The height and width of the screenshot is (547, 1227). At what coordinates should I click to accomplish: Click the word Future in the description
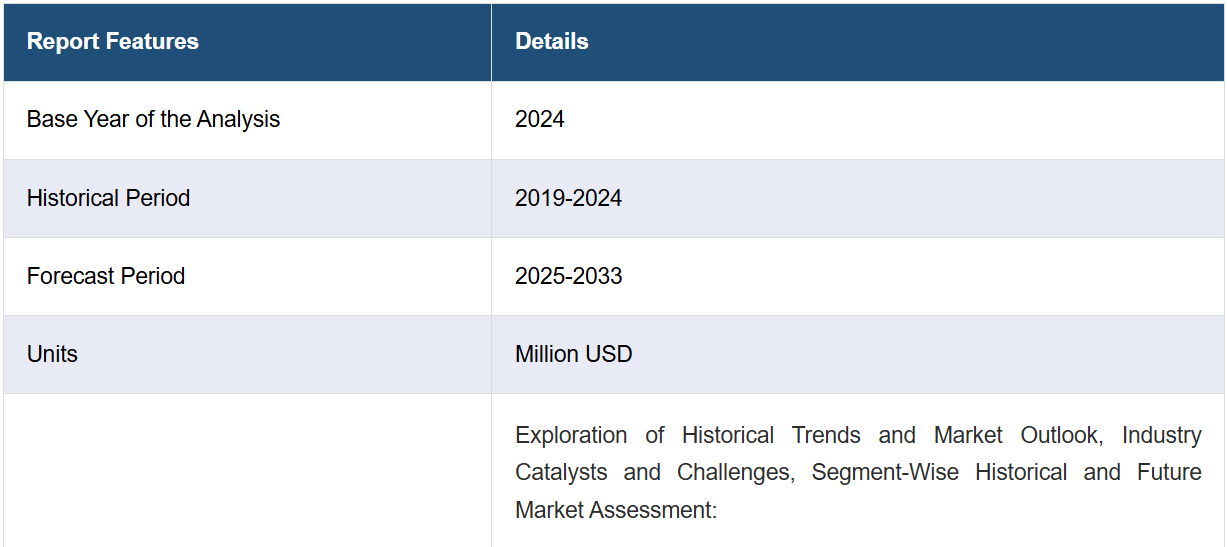(1169, 472)
